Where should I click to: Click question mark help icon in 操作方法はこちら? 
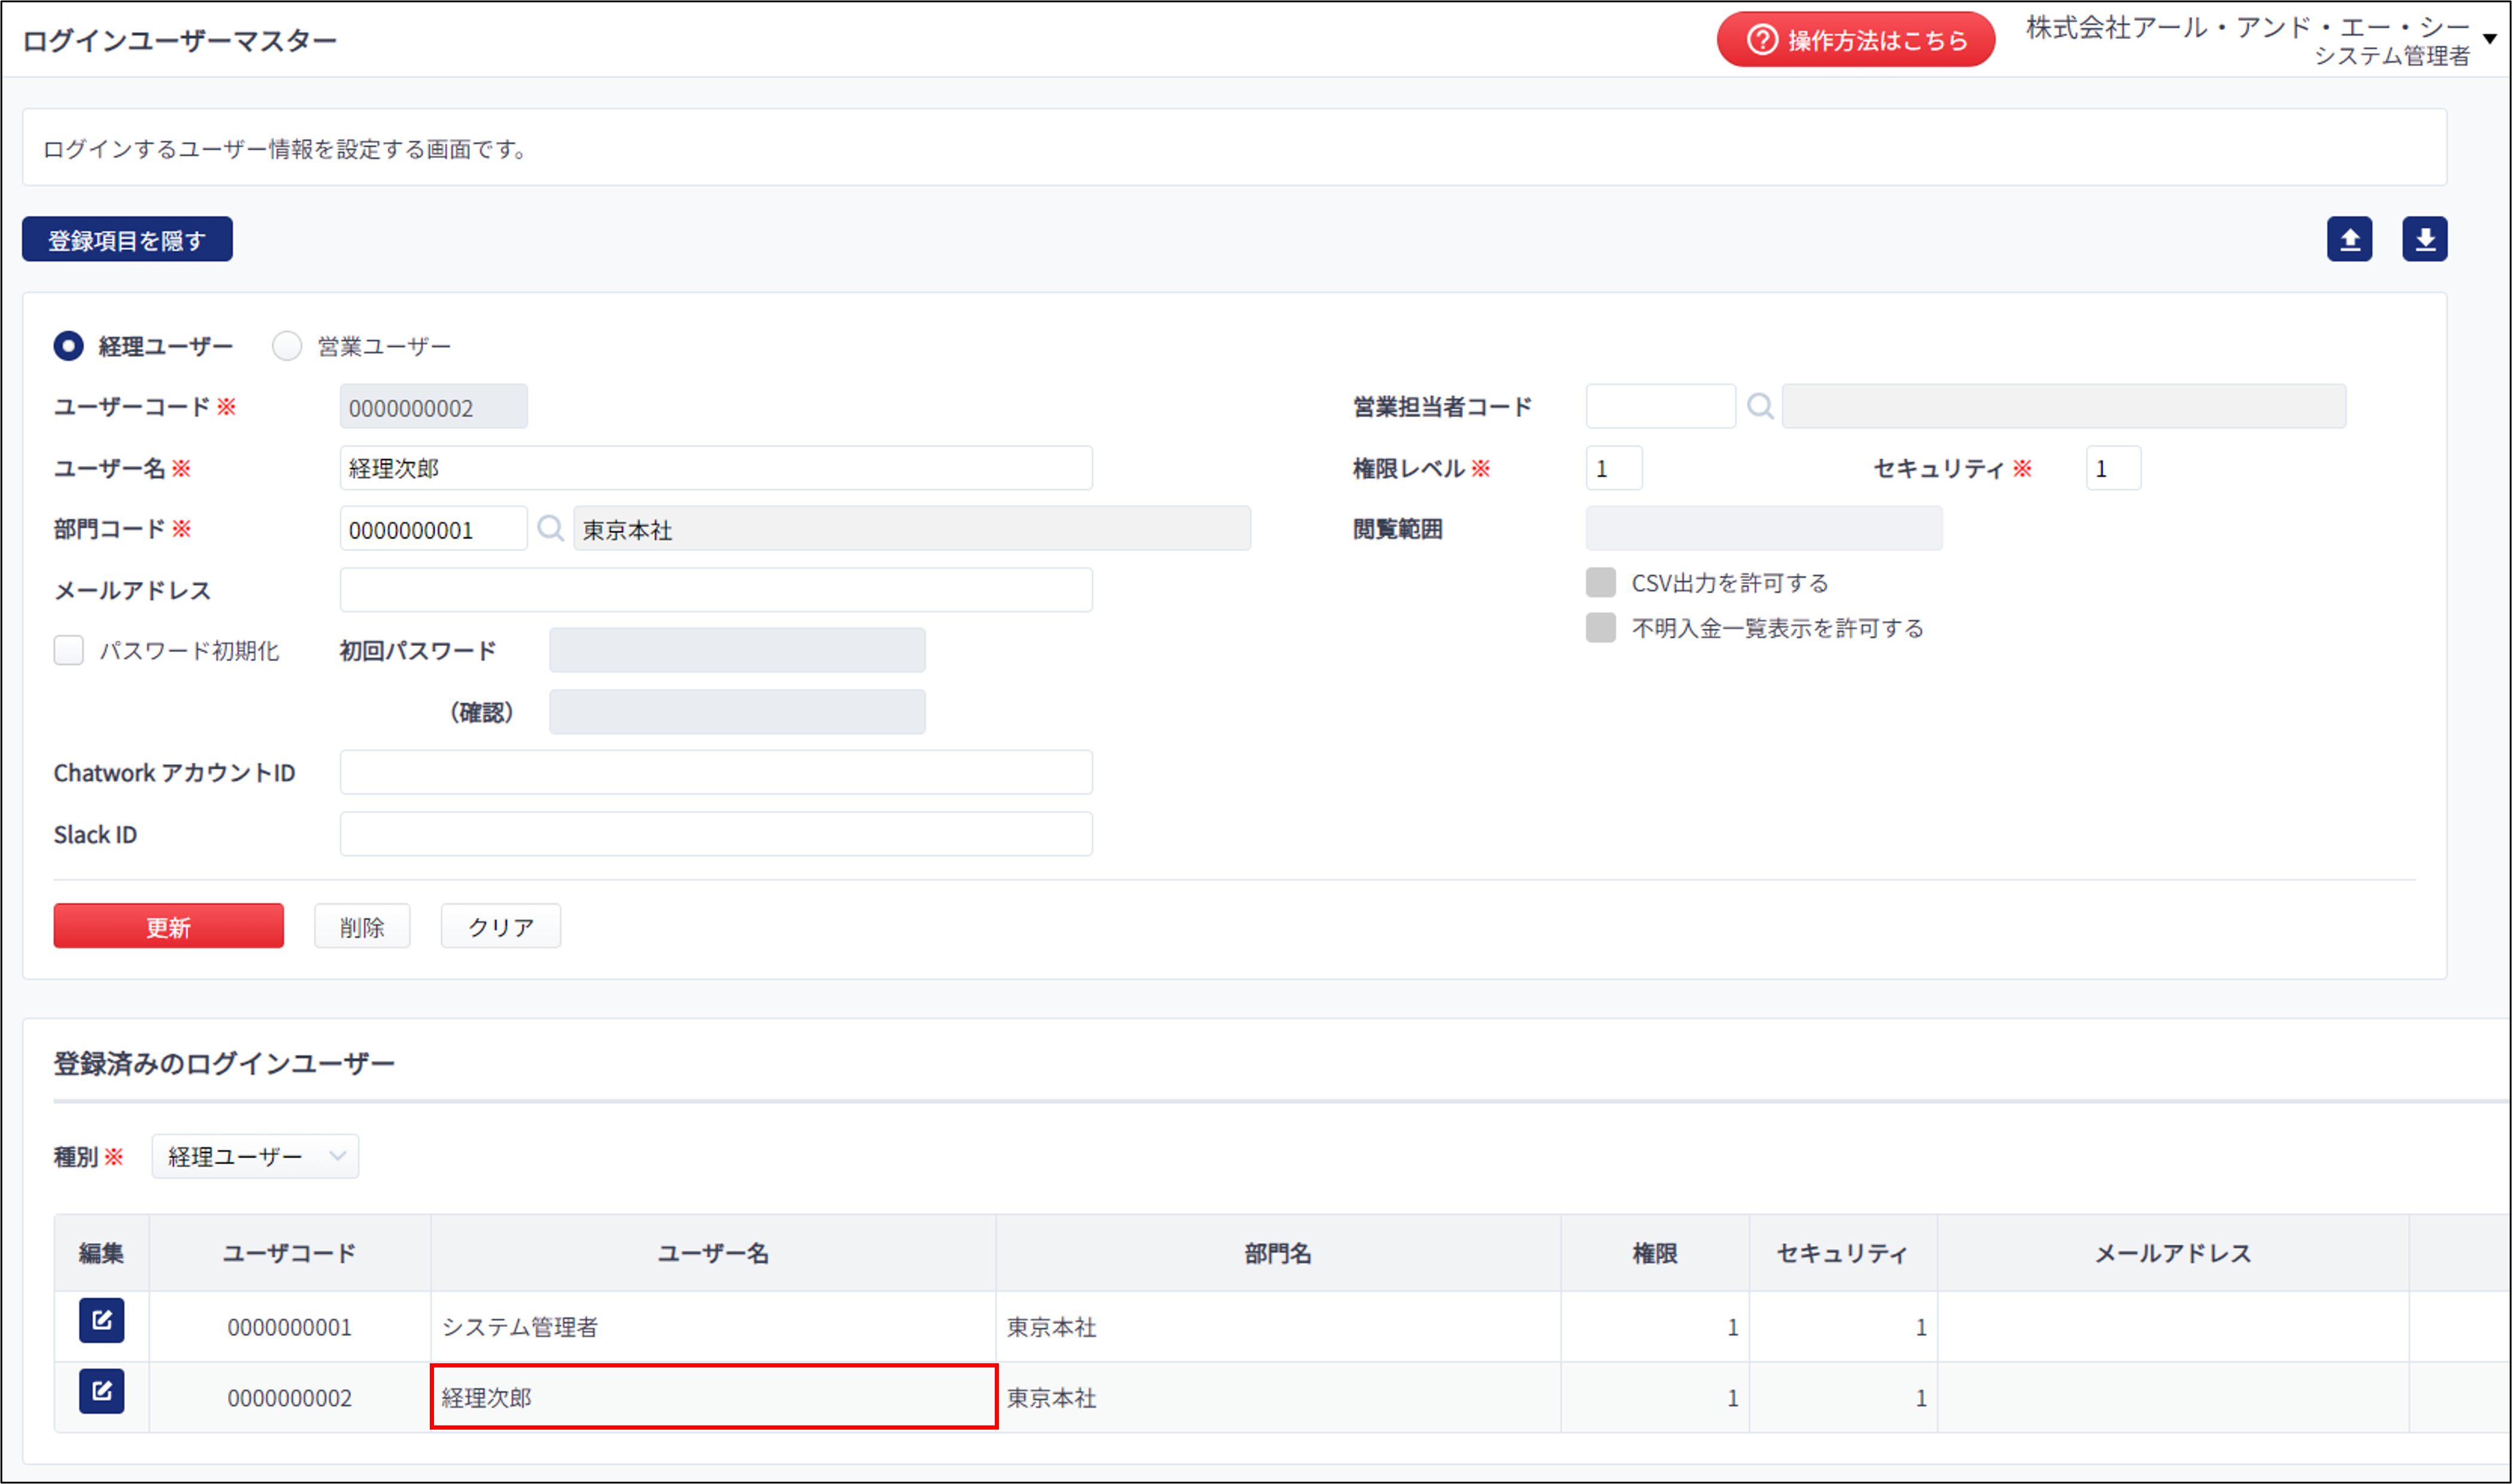(1762, 40)
